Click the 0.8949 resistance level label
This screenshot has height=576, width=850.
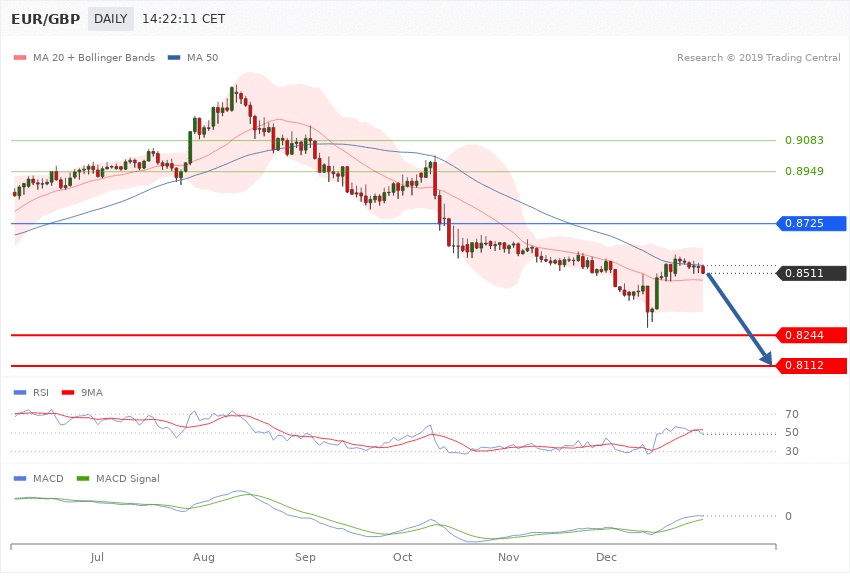coord(805,172)
